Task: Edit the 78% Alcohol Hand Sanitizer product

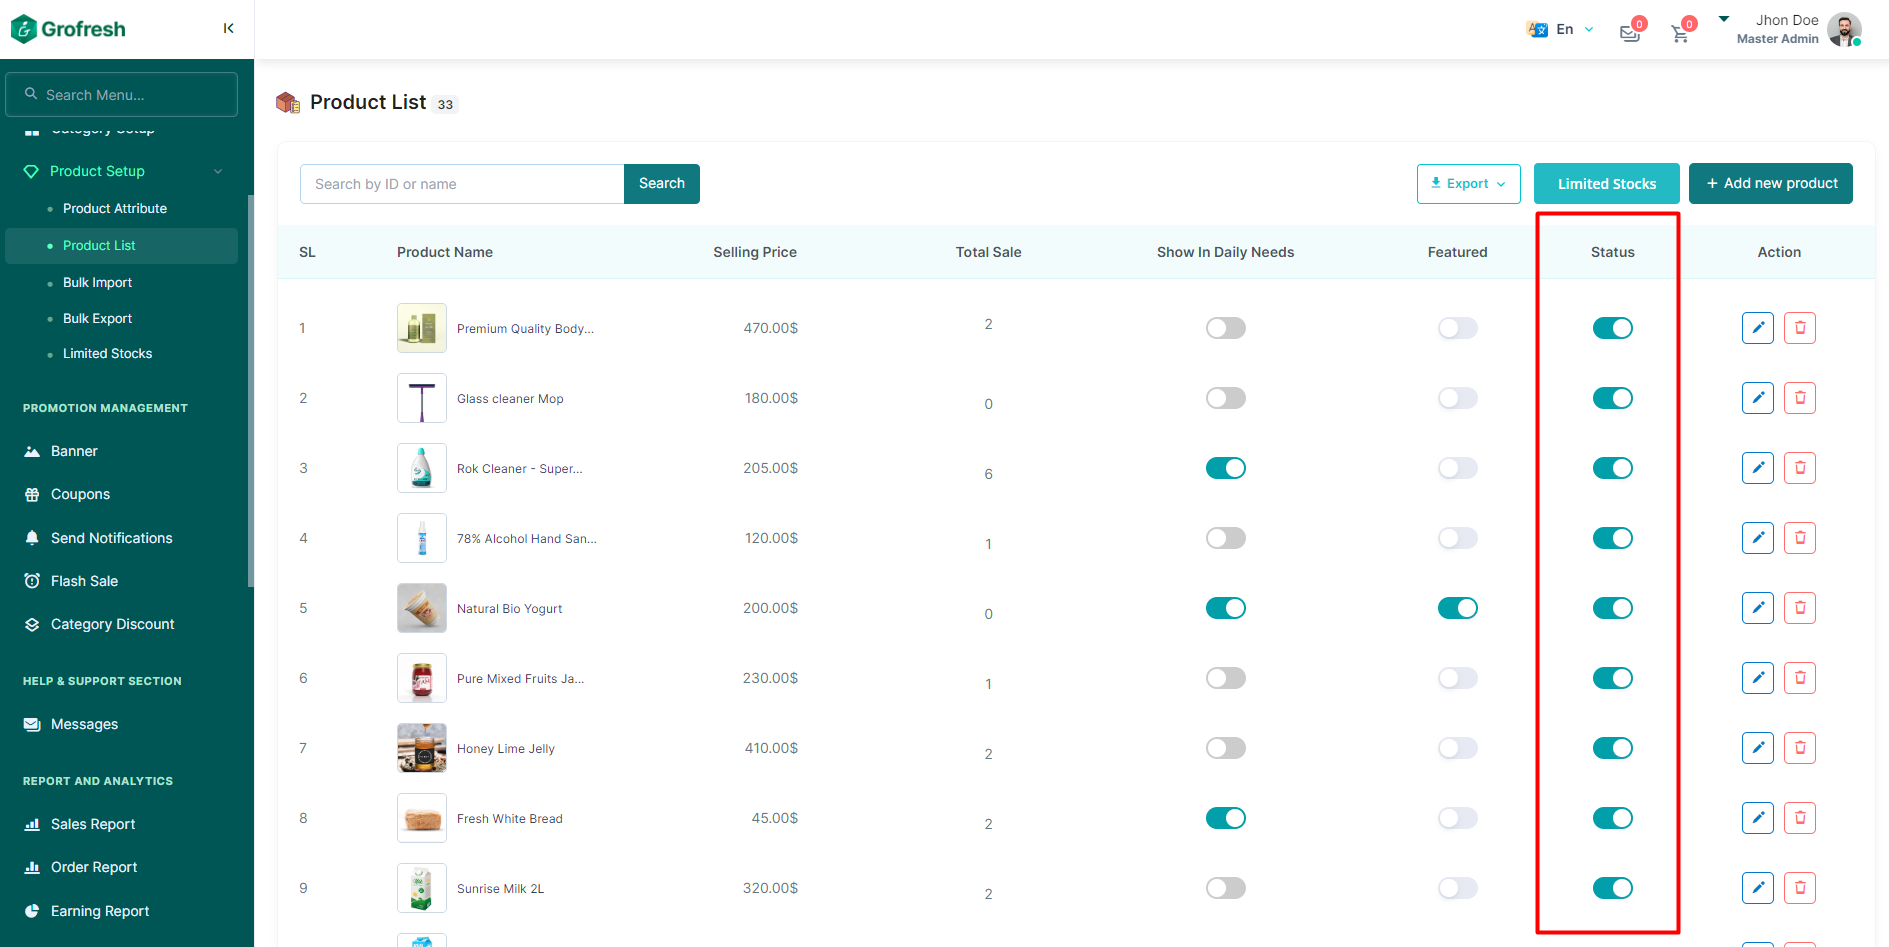Action: [x=1758, y=538]
